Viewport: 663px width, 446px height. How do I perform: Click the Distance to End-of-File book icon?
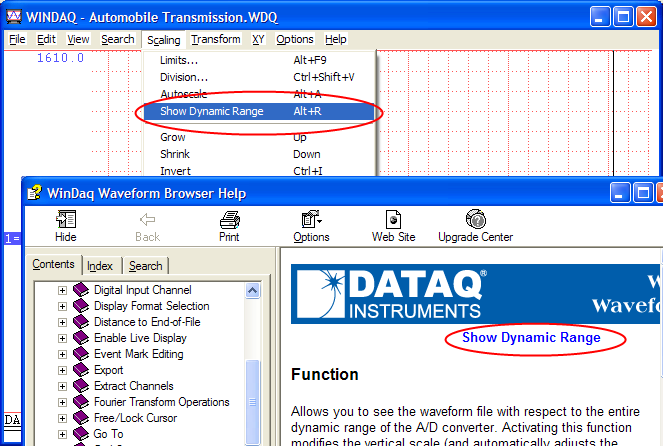click(81, 322)
